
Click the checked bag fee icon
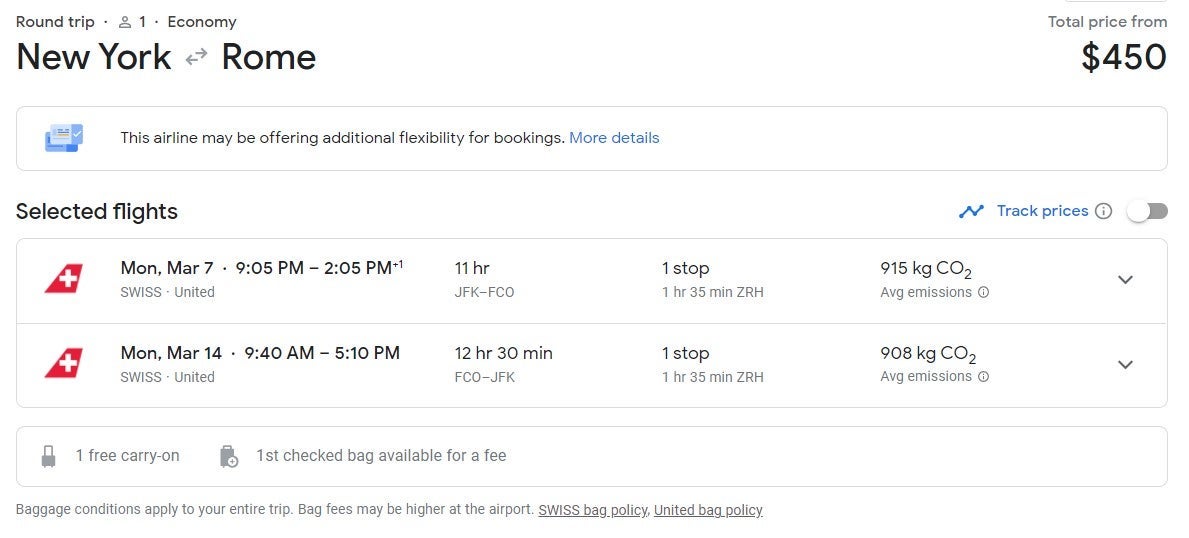coord(229,456)
